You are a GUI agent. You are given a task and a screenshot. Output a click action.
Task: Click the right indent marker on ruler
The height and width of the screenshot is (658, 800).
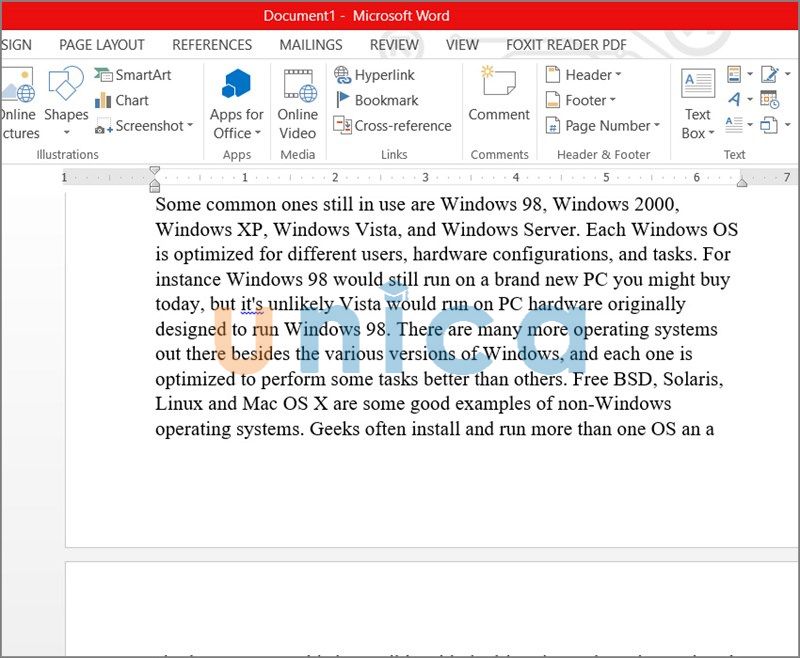742,182
